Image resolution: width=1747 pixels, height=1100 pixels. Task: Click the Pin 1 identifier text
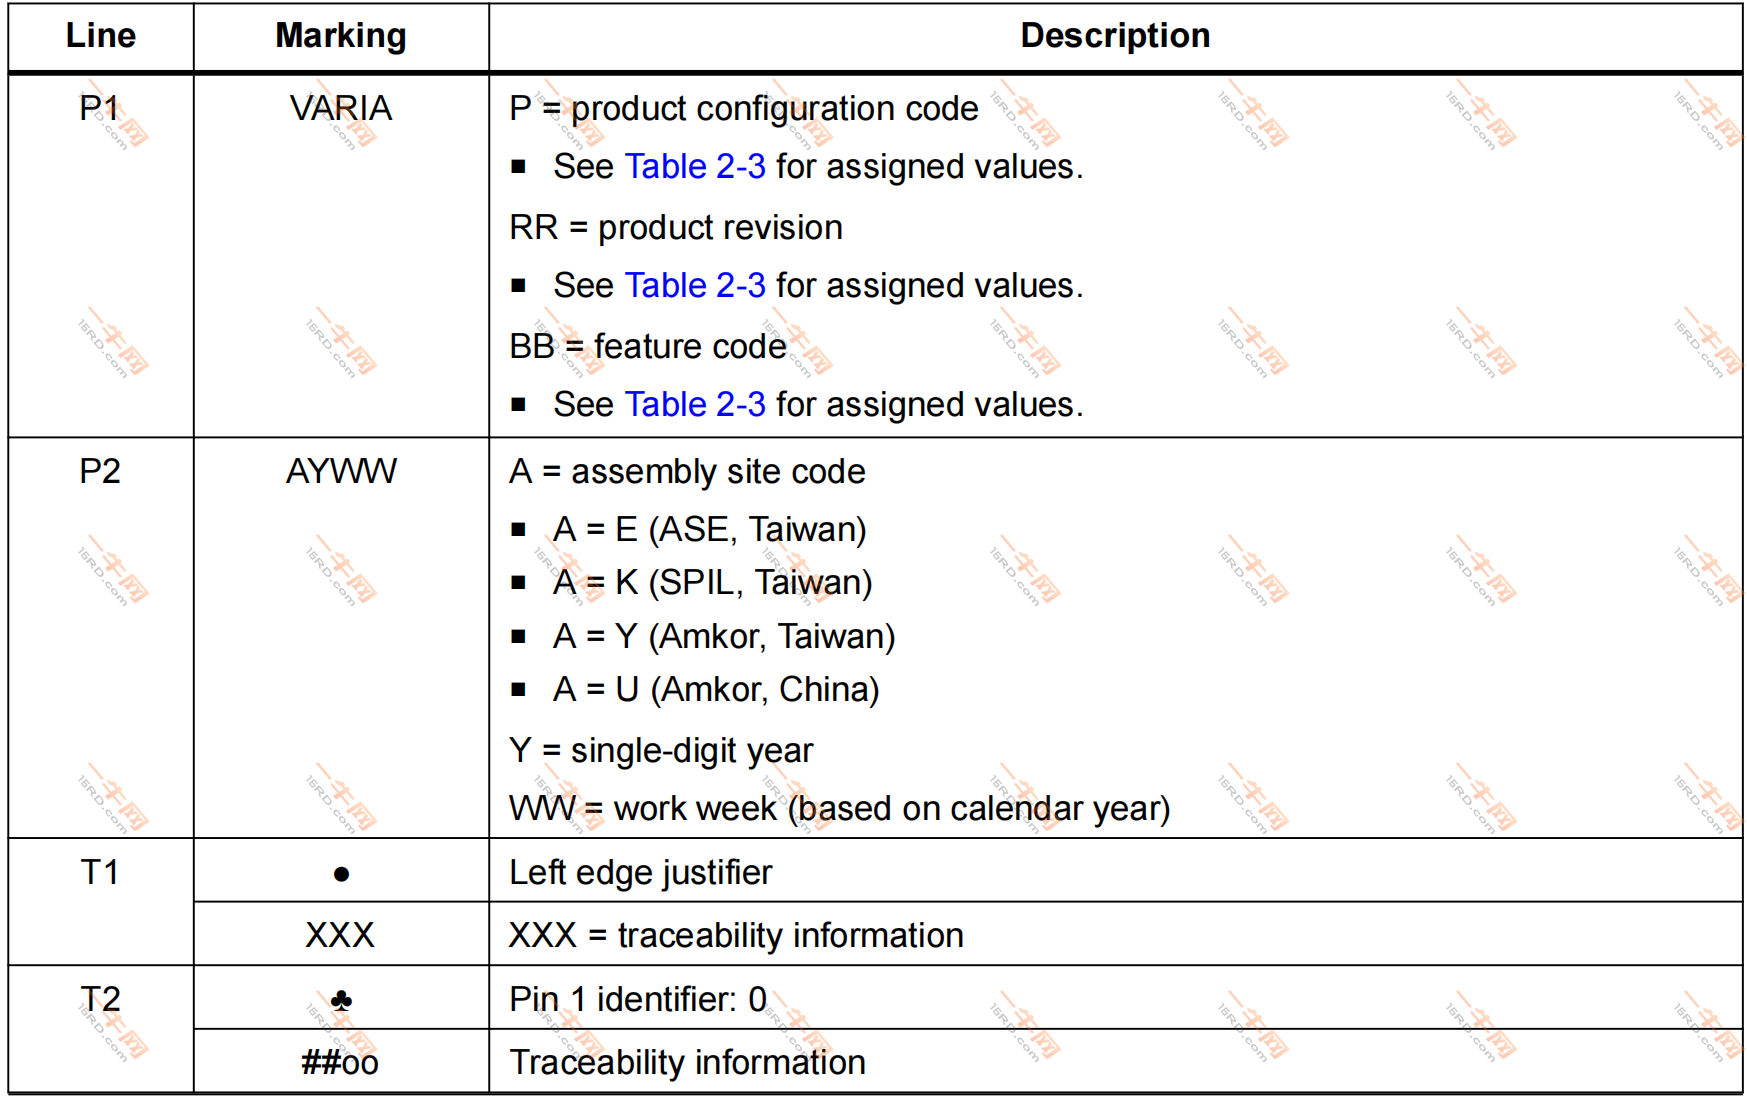[x=637, y=1000]
